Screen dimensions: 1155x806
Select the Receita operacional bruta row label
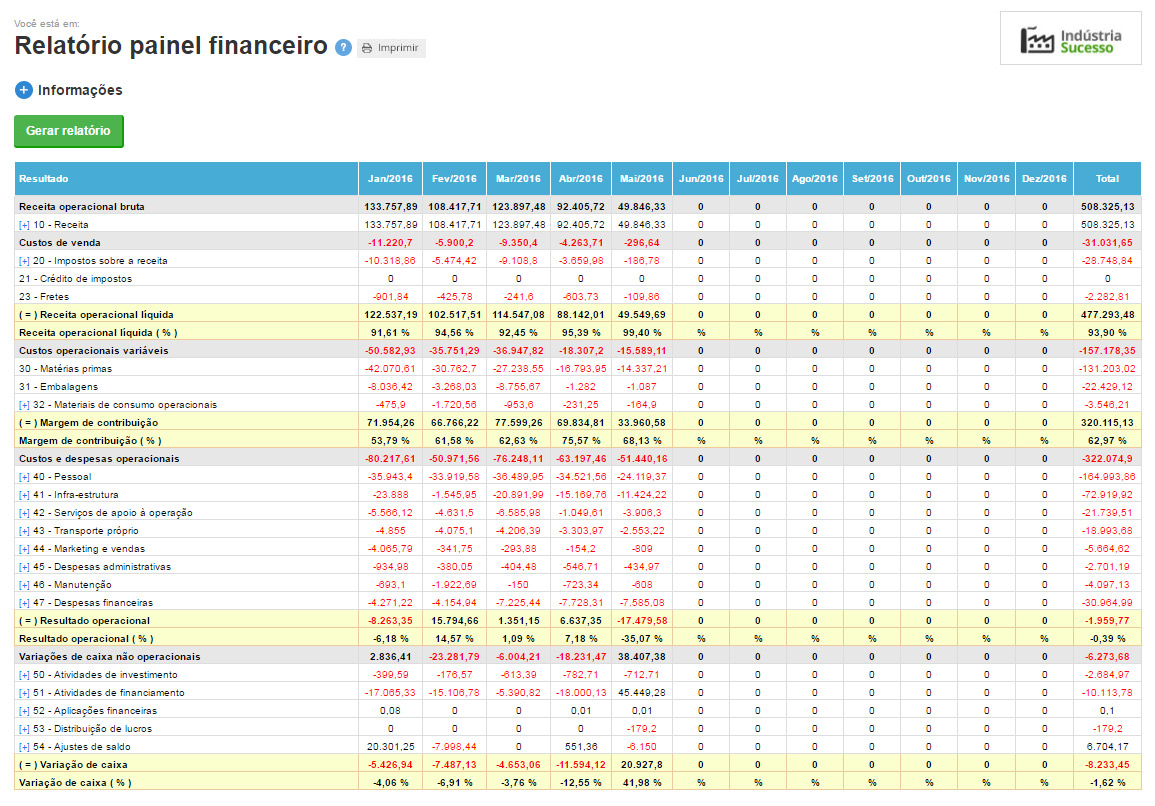[x=82, y=207]
